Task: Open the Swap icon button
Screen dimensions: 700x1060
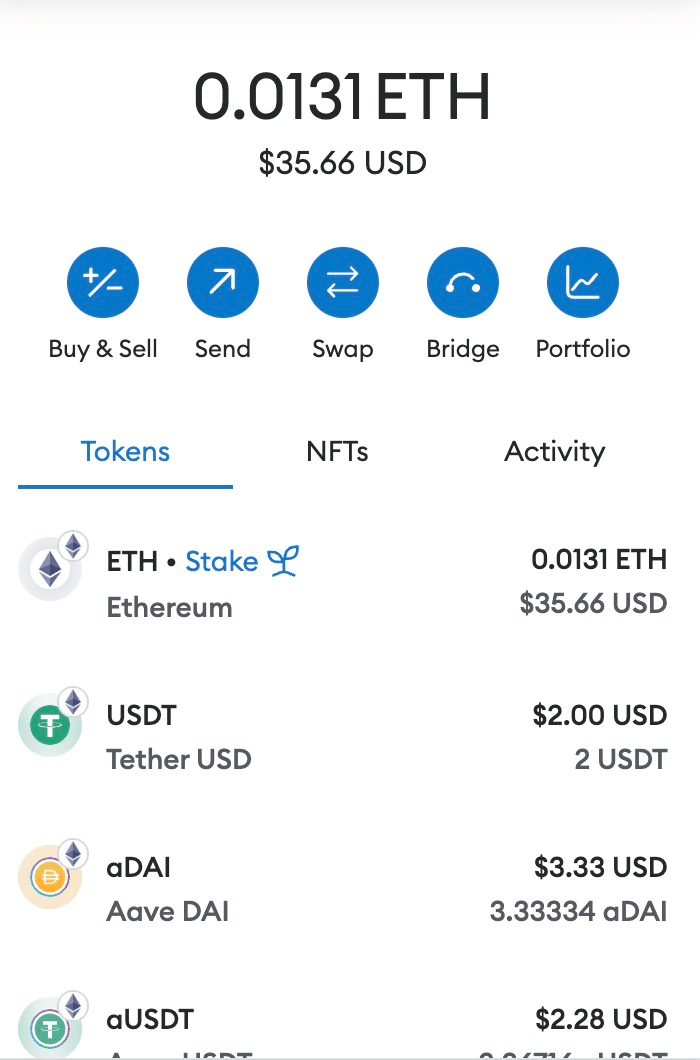Action: tap(343, 284)
